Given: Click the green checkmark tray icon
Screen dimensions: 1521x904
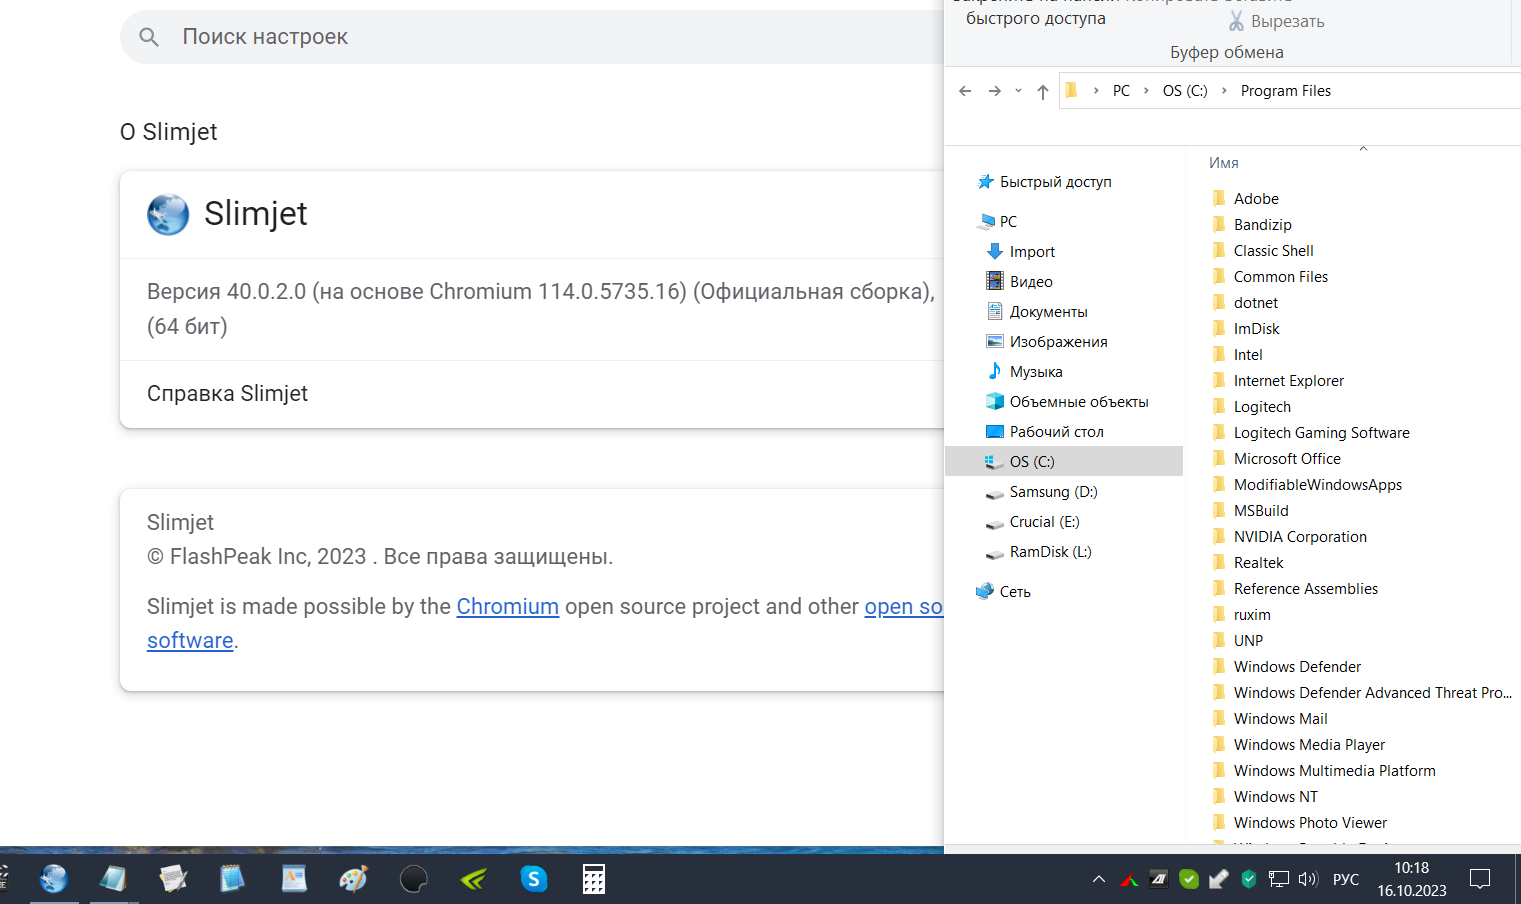Looking at the screenshot, I should [1189, 879].
